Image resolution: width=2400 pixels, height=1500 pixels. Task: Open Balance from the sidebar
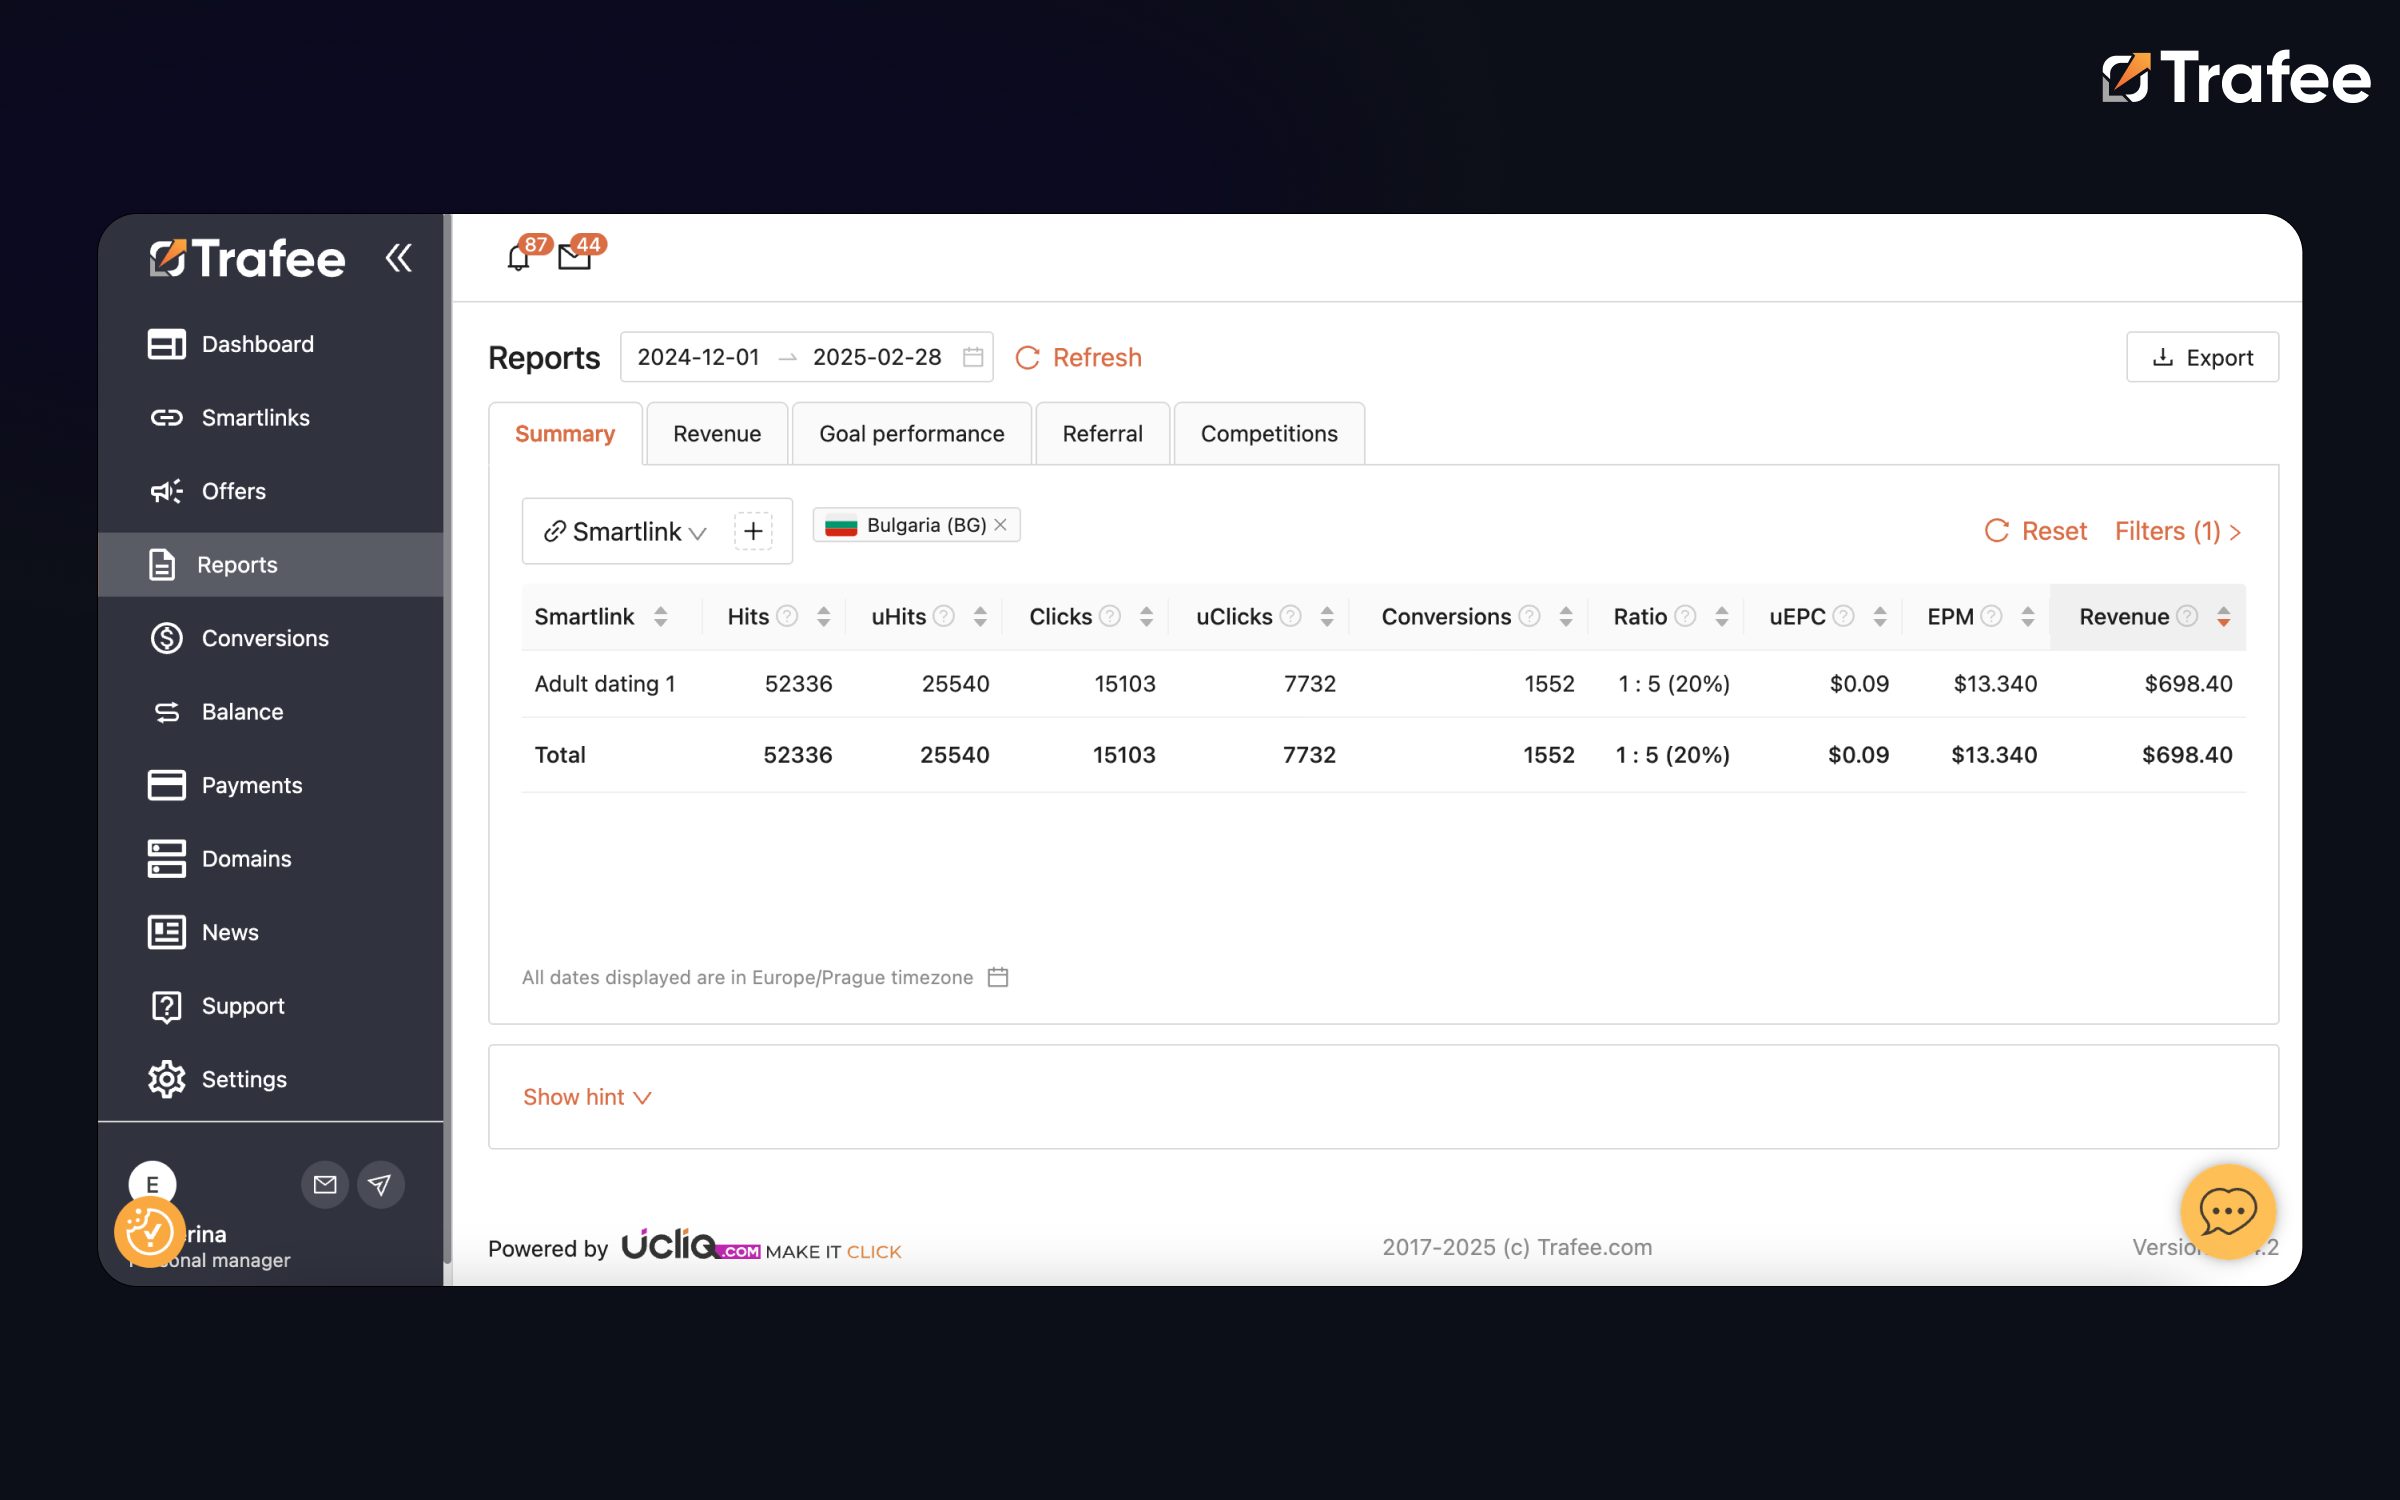[270, 712]
